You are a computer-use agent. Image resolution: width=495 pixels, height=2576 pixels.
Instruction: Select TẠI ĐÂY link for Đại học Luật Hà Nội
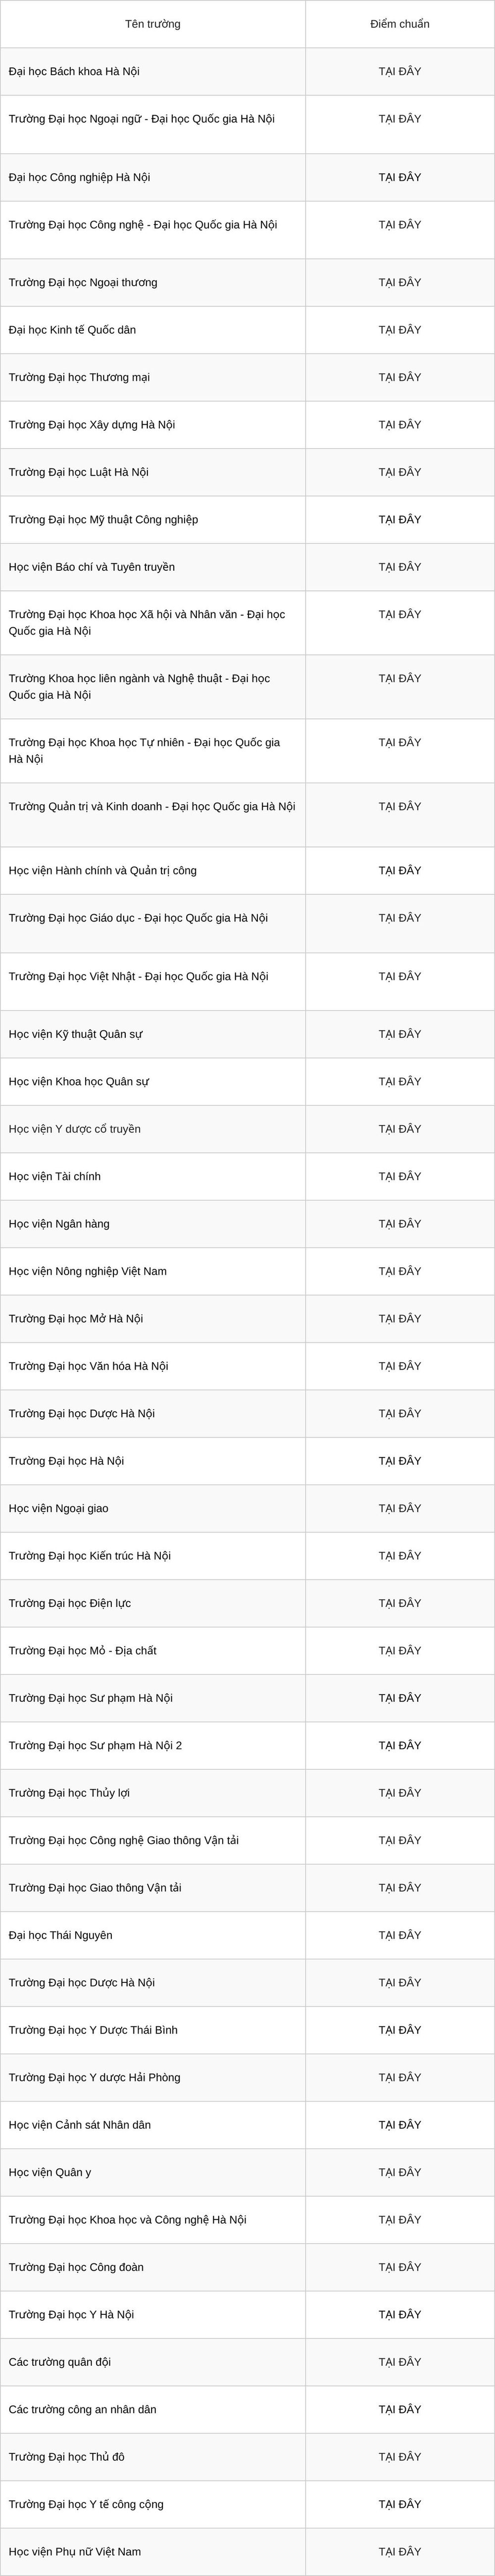pyautogui.click(x=400, y=472)
